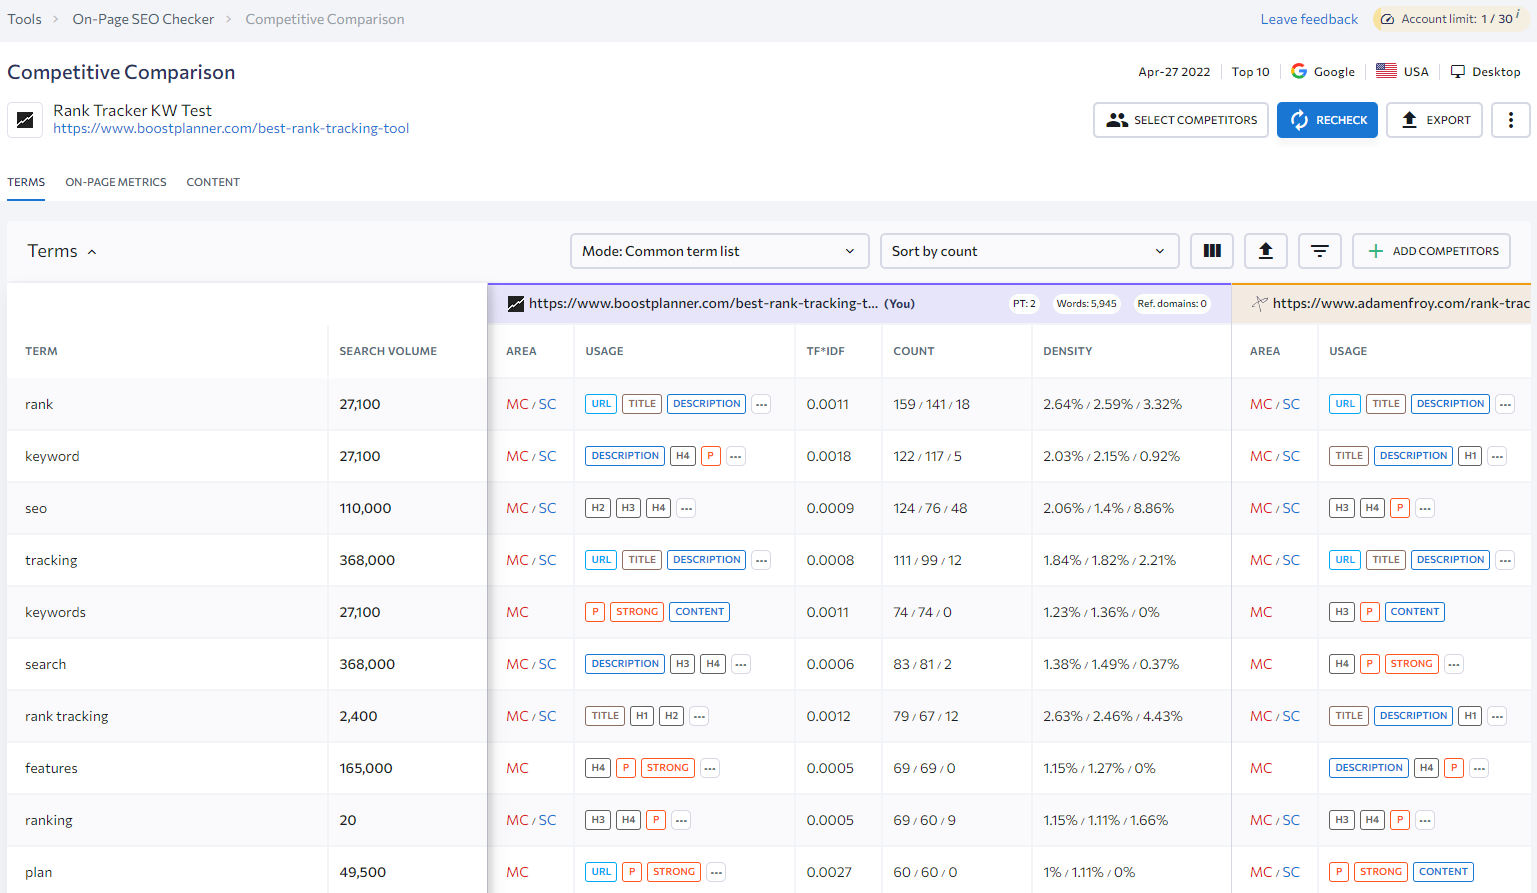Expand usage ellipsis in features row
The width and height of the screenshot is (1537, 893).
710,768
